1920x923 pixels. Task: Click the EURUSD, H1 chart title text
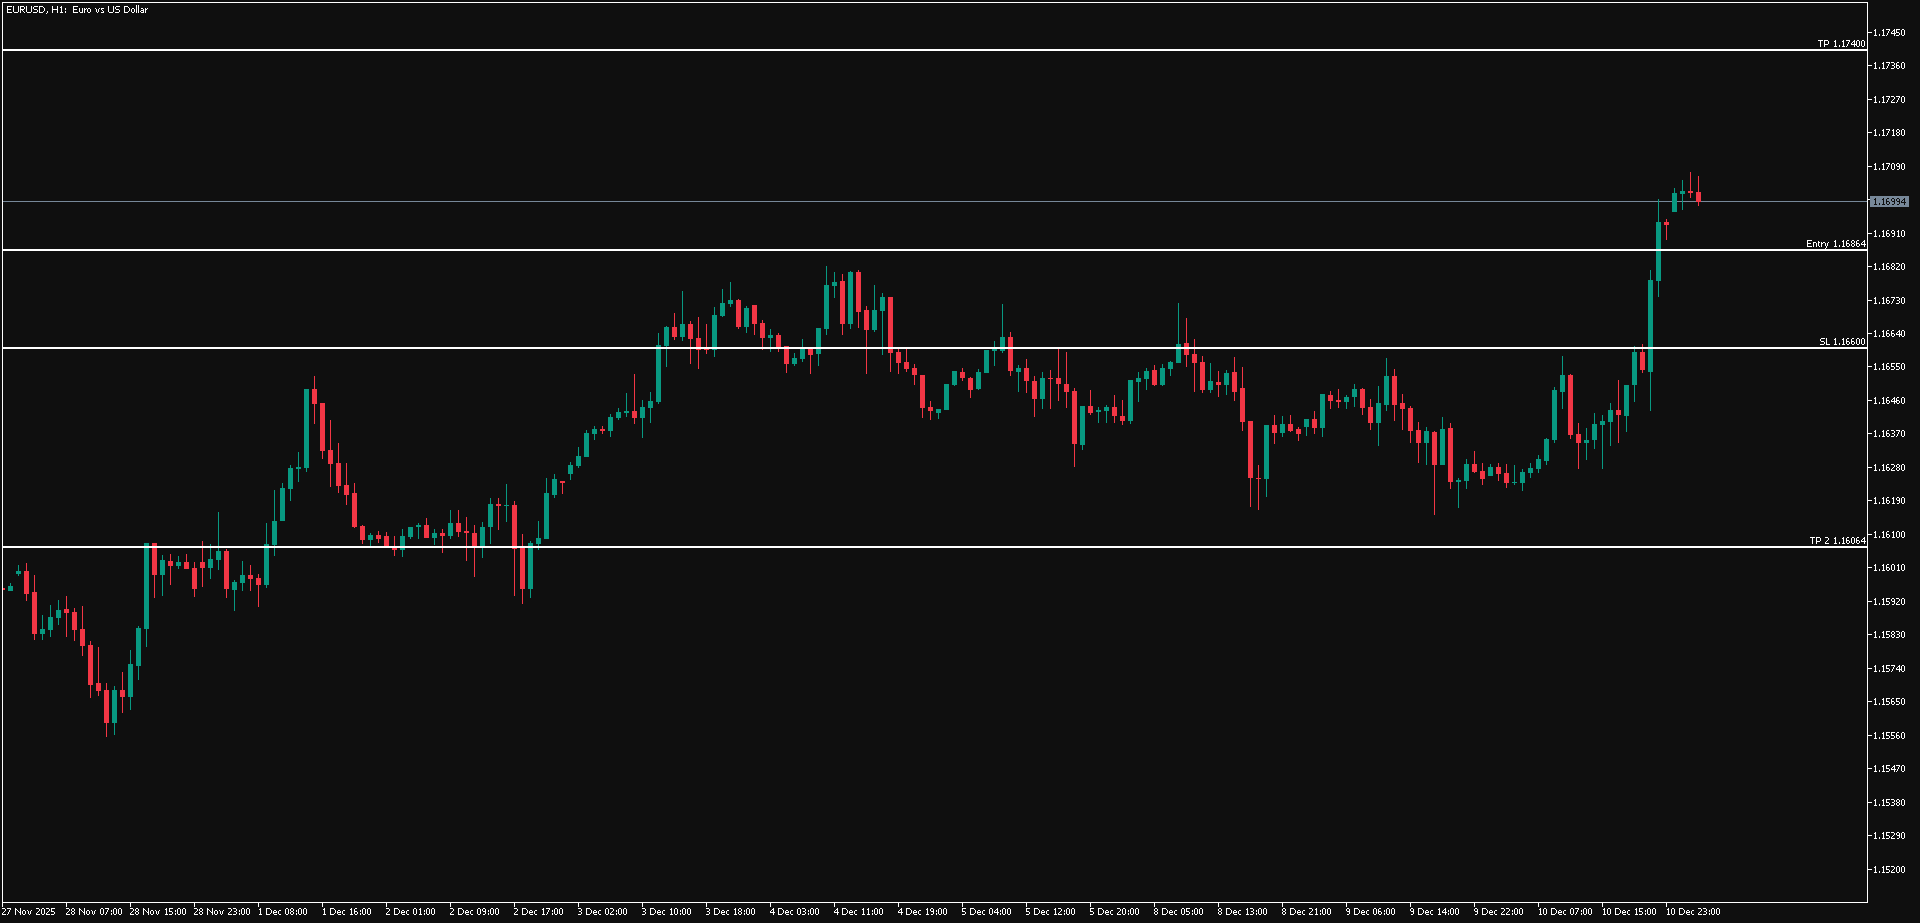[76, 10]
